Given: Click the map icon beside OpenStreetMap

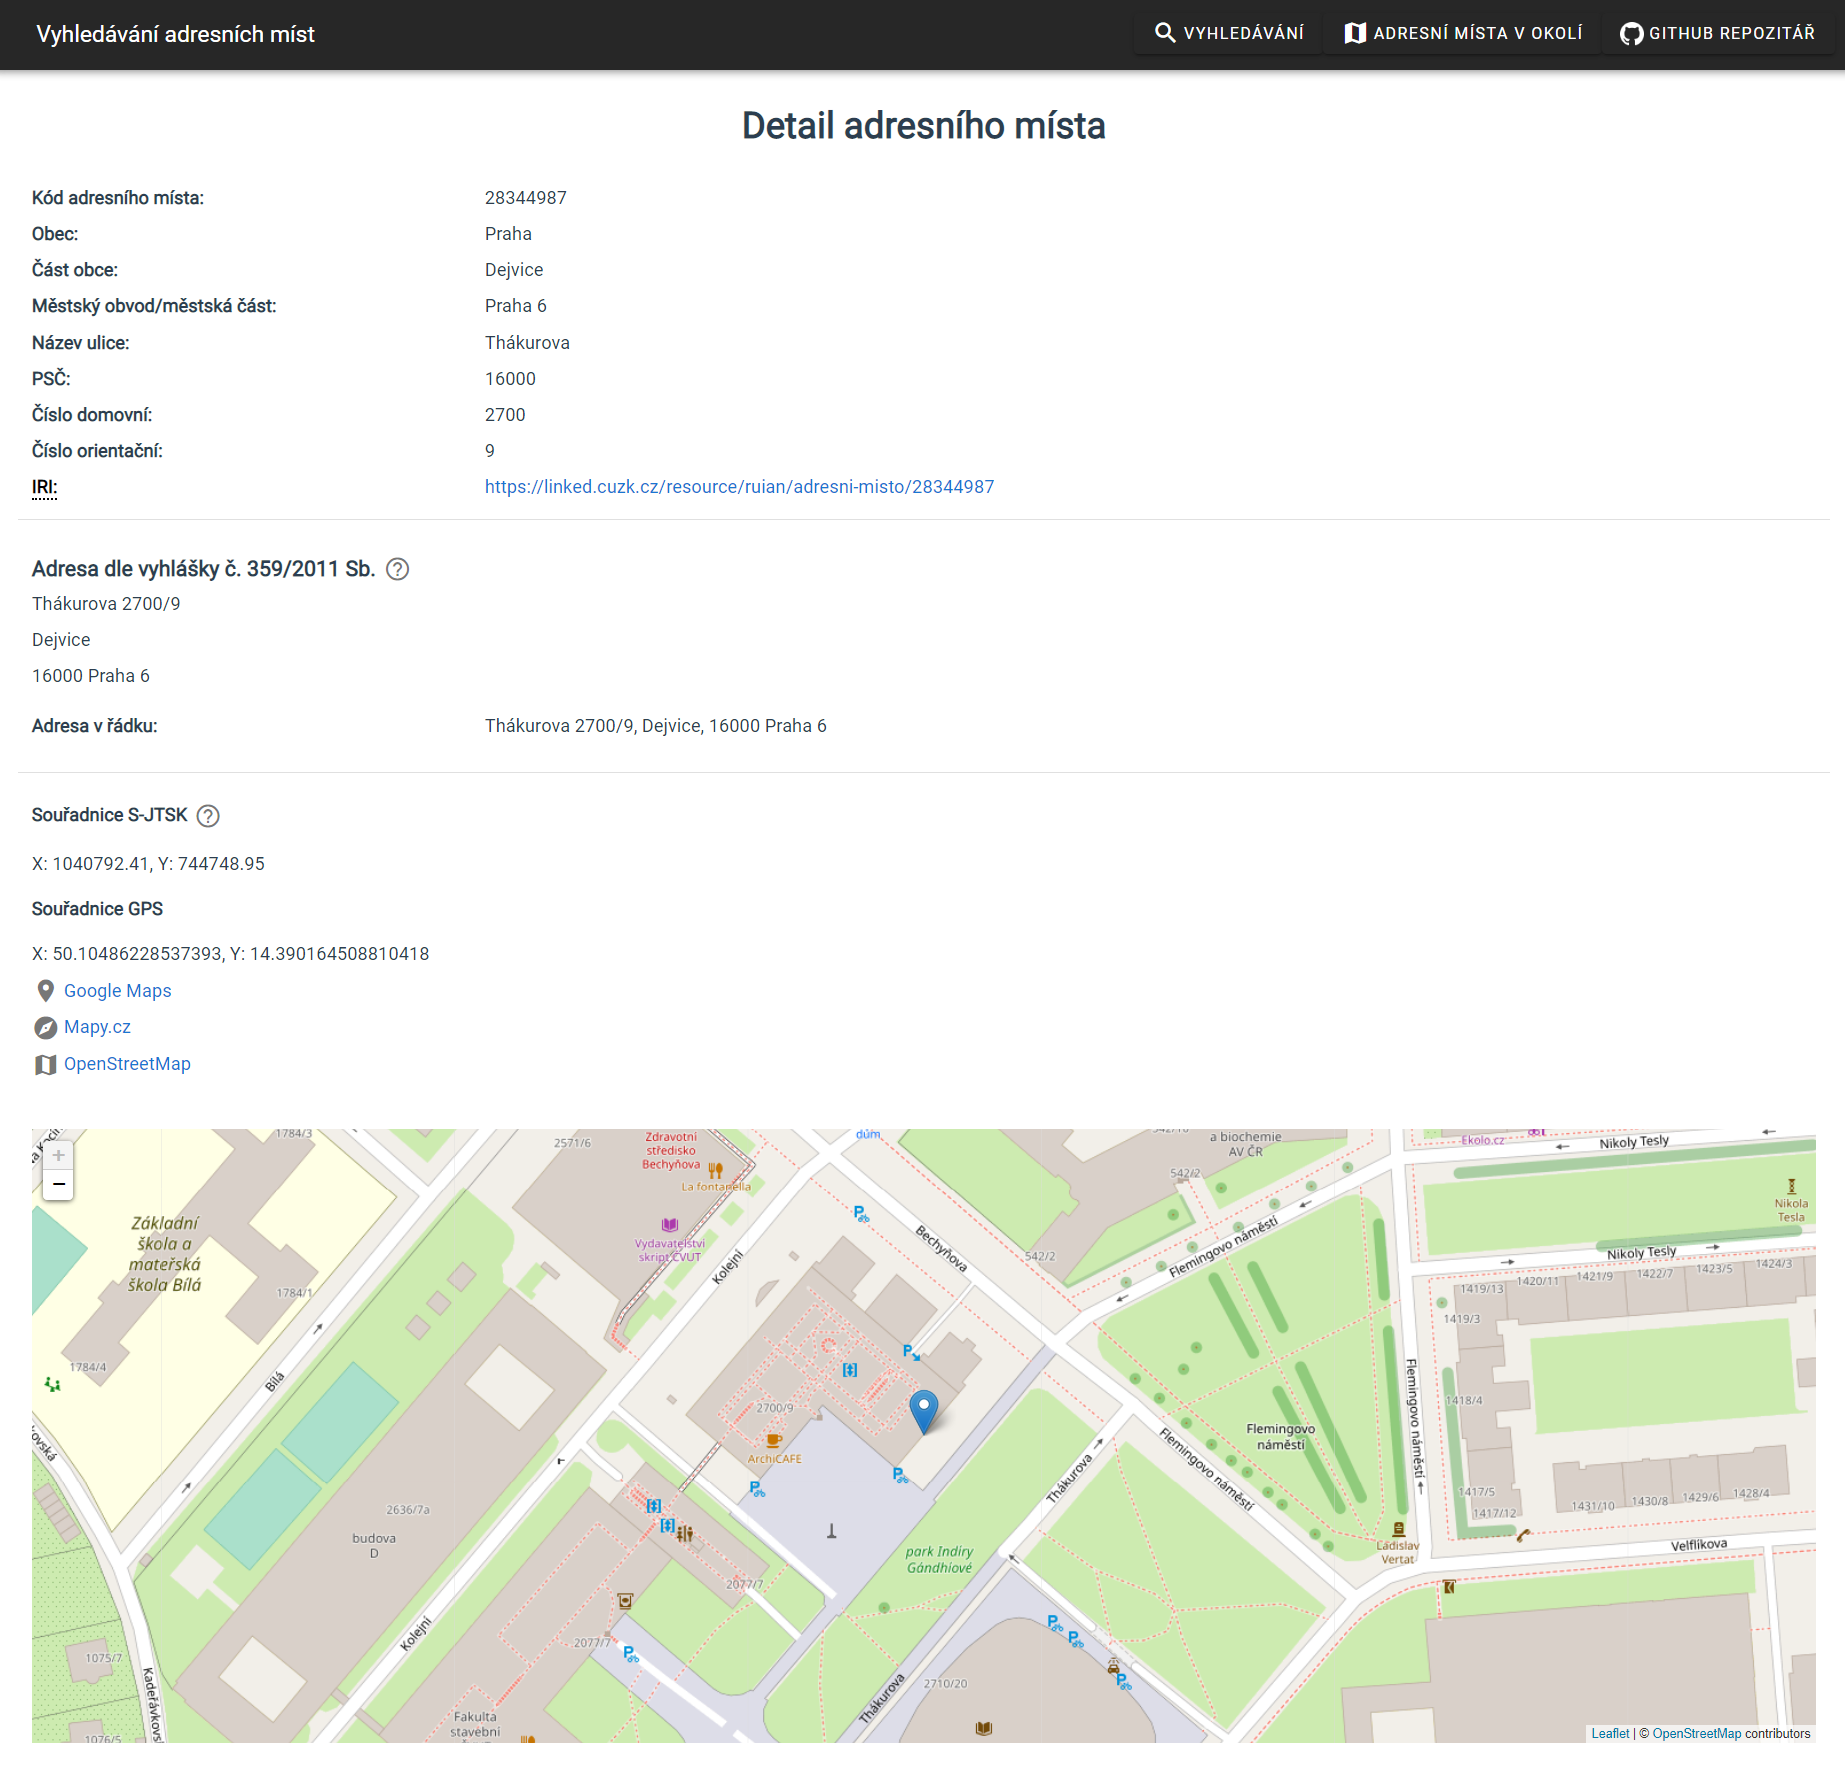Looking at the screenshot, I should pyautogui.click(x=45, y=1064).
